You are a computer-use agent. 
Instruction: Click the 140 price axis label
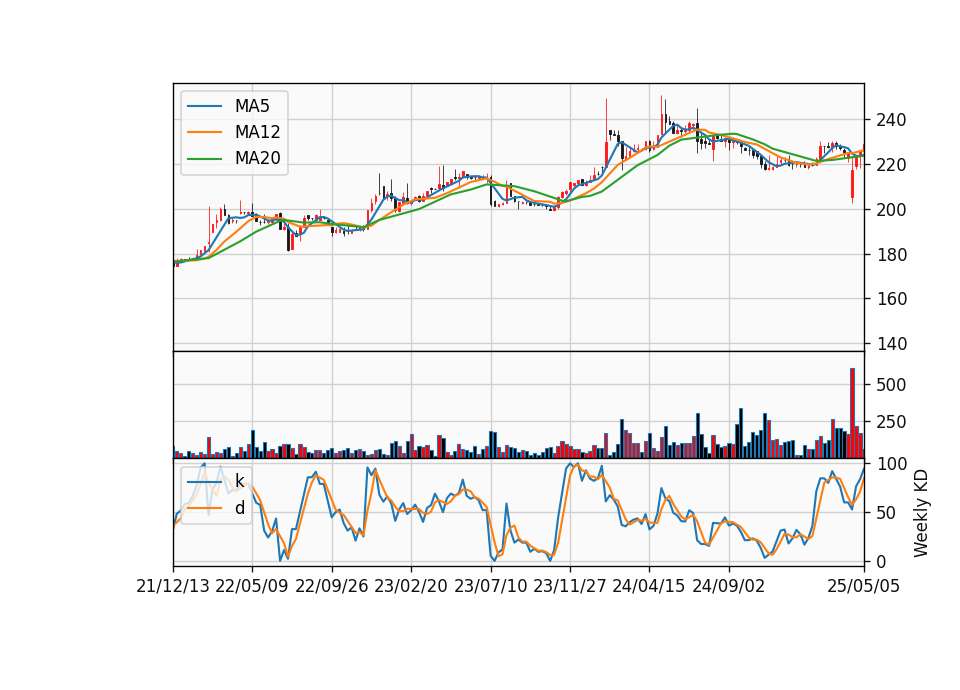pyautogui.click(x=891, y=343)
